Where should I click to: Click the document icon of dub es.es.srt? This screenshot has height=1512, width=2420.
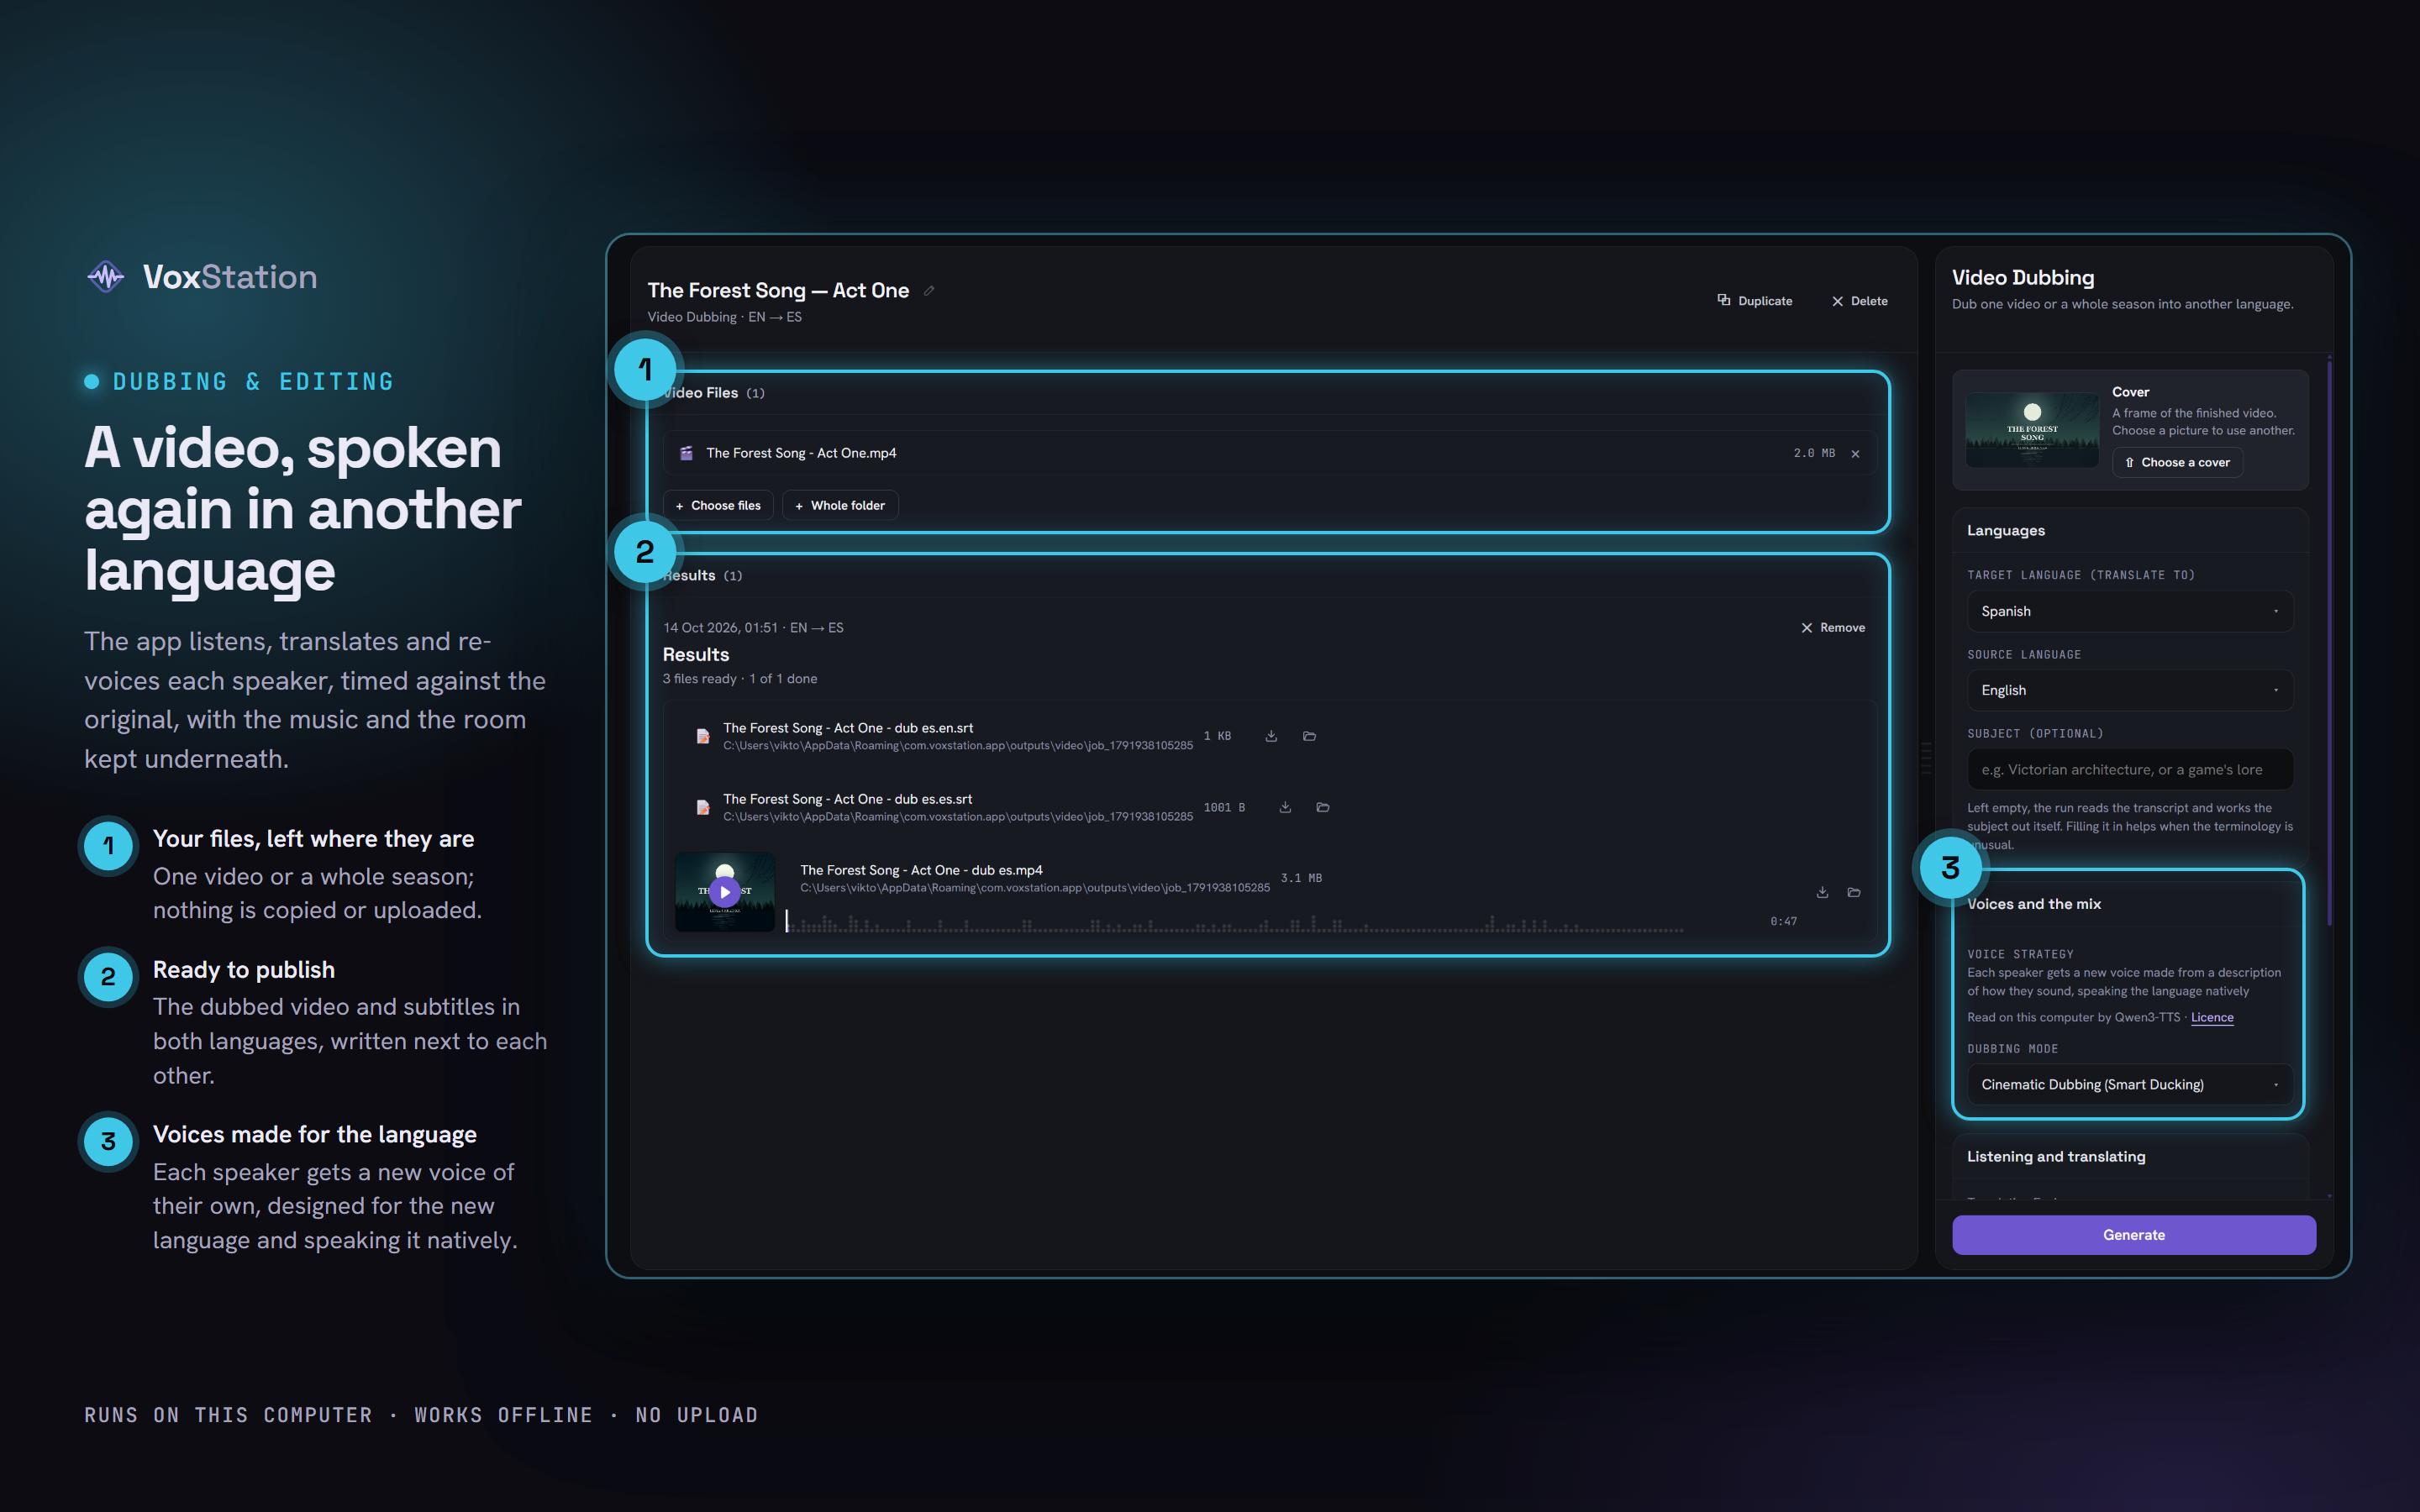[x=703, y=807]
